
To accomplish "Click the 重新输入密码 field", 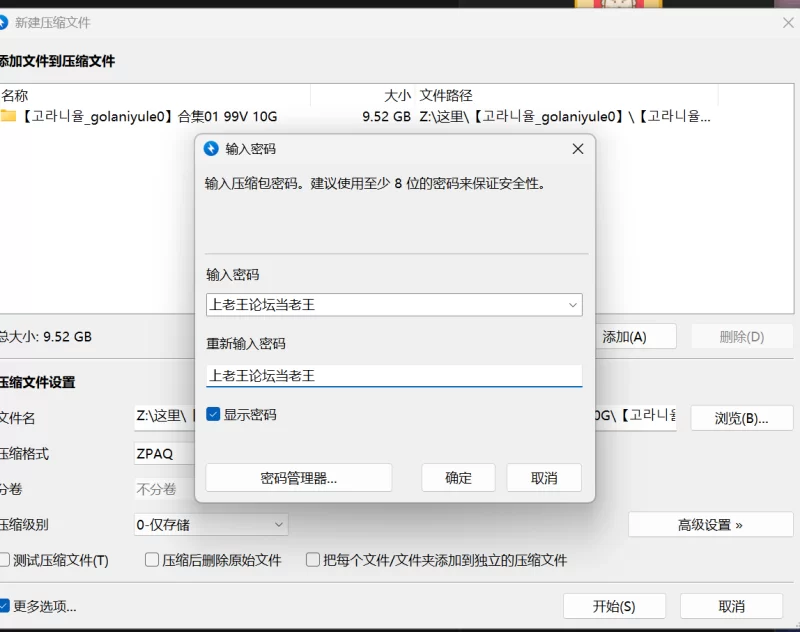I will 394,375.
